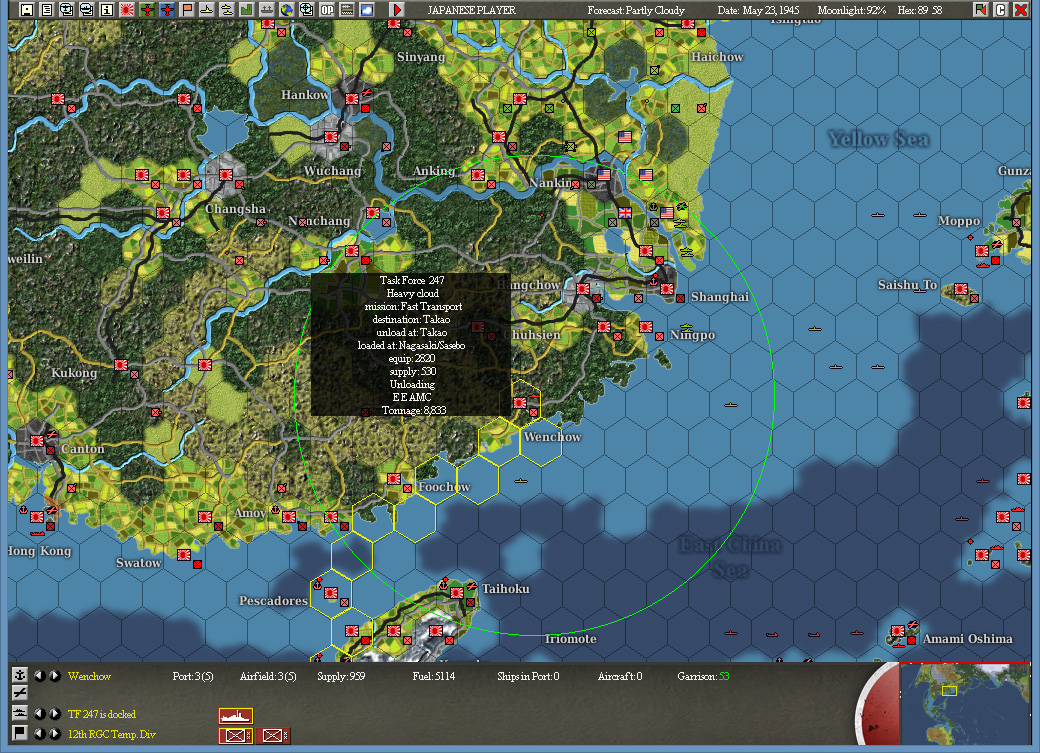Select the highlighted yellow-bordered infantry unit counter
Image resolution: width=1040 pixels, height=753 pixels.
coord(235,735)
